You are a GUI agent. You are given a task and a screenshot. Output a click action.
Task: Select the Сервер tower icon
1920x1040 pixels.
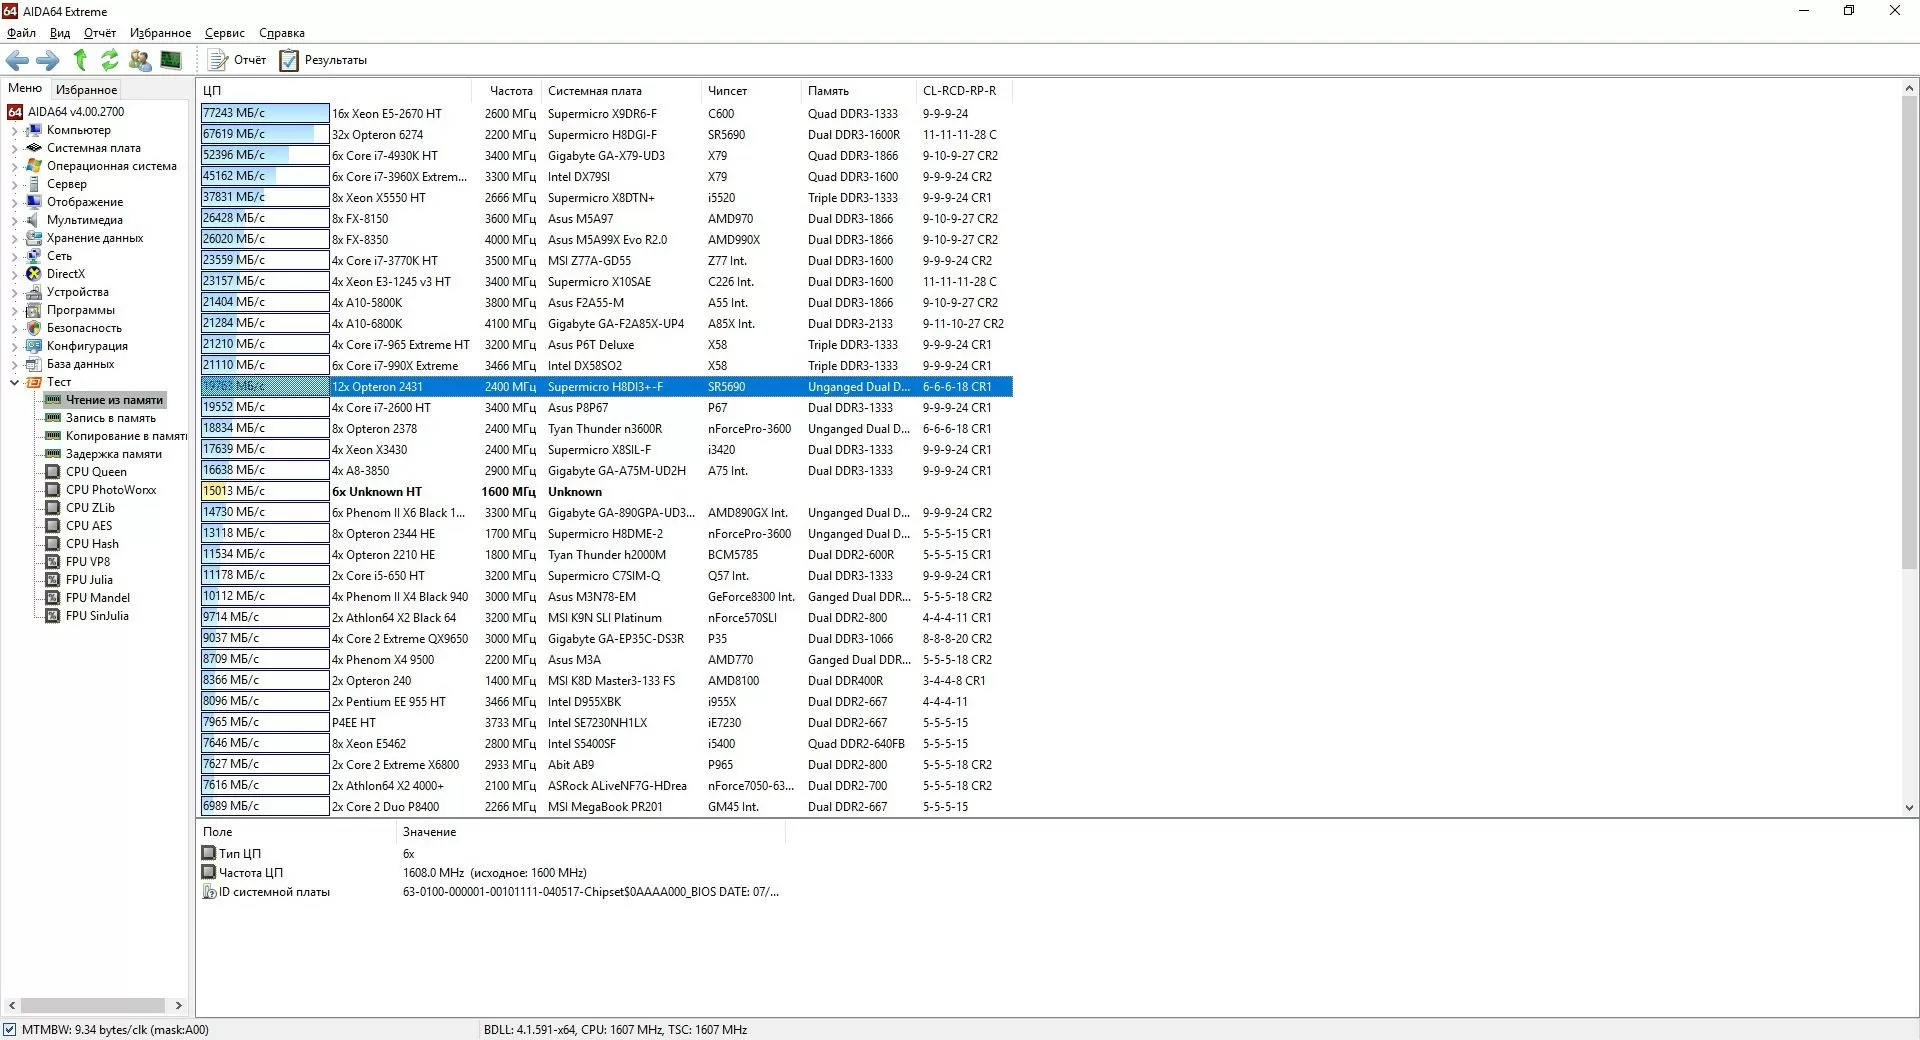pyautogui.click(x=34, y=184)
